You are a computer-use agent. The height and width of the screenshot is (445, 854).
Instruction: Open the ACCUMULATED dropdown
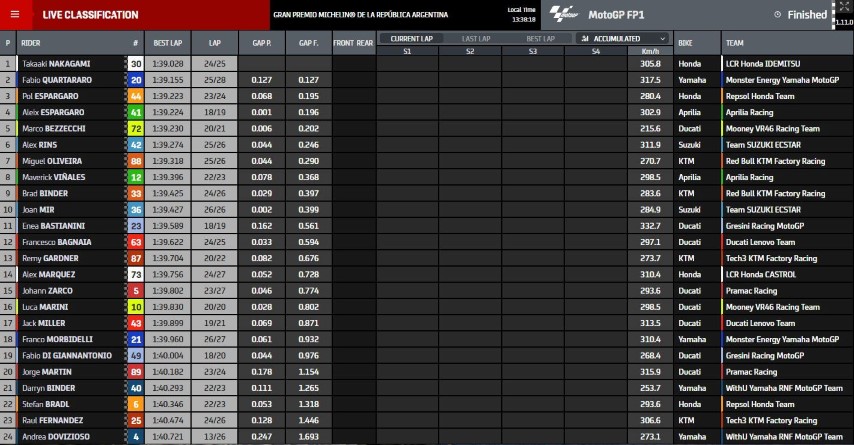623,39
